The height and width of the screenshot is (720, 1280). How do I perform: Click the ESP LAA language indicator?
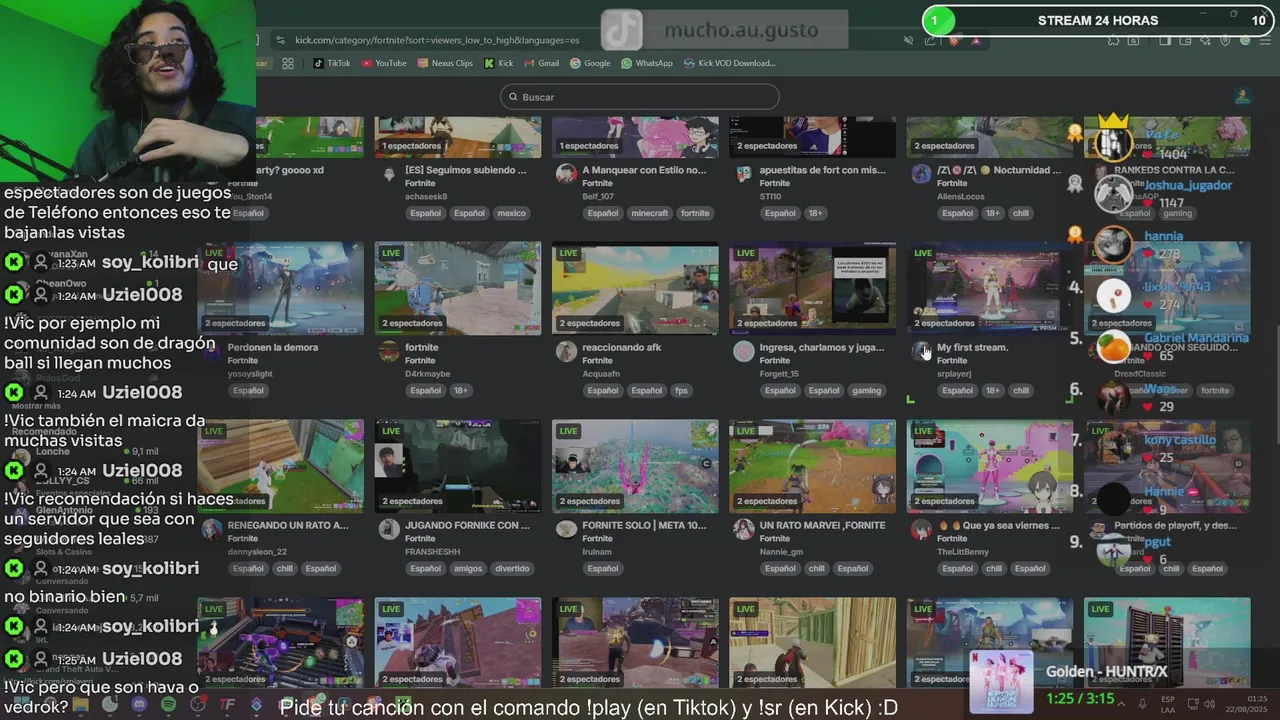coord(1167,704)
